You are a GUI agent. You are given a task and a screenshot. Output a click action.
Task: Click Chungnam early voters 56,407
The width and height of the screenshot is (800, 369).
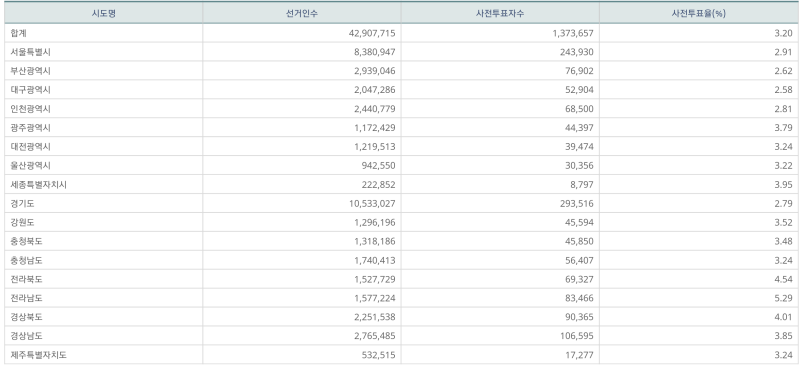(x=579, y=260)
